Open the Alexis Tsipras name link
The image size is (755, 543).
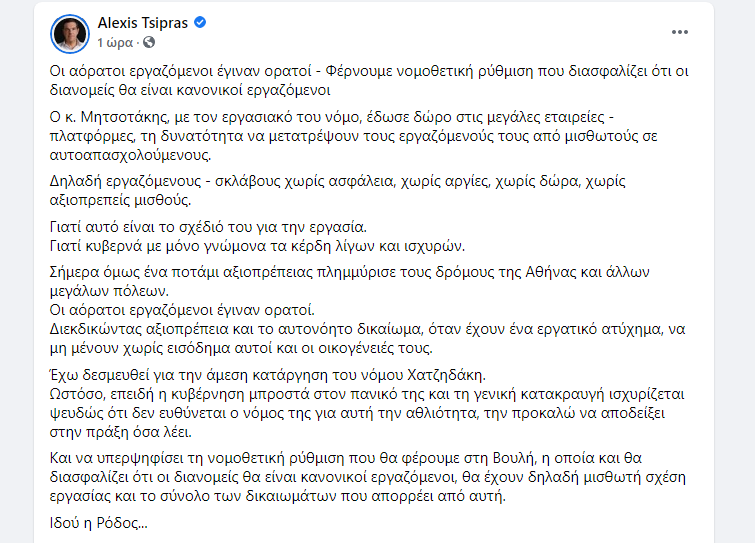143,23
